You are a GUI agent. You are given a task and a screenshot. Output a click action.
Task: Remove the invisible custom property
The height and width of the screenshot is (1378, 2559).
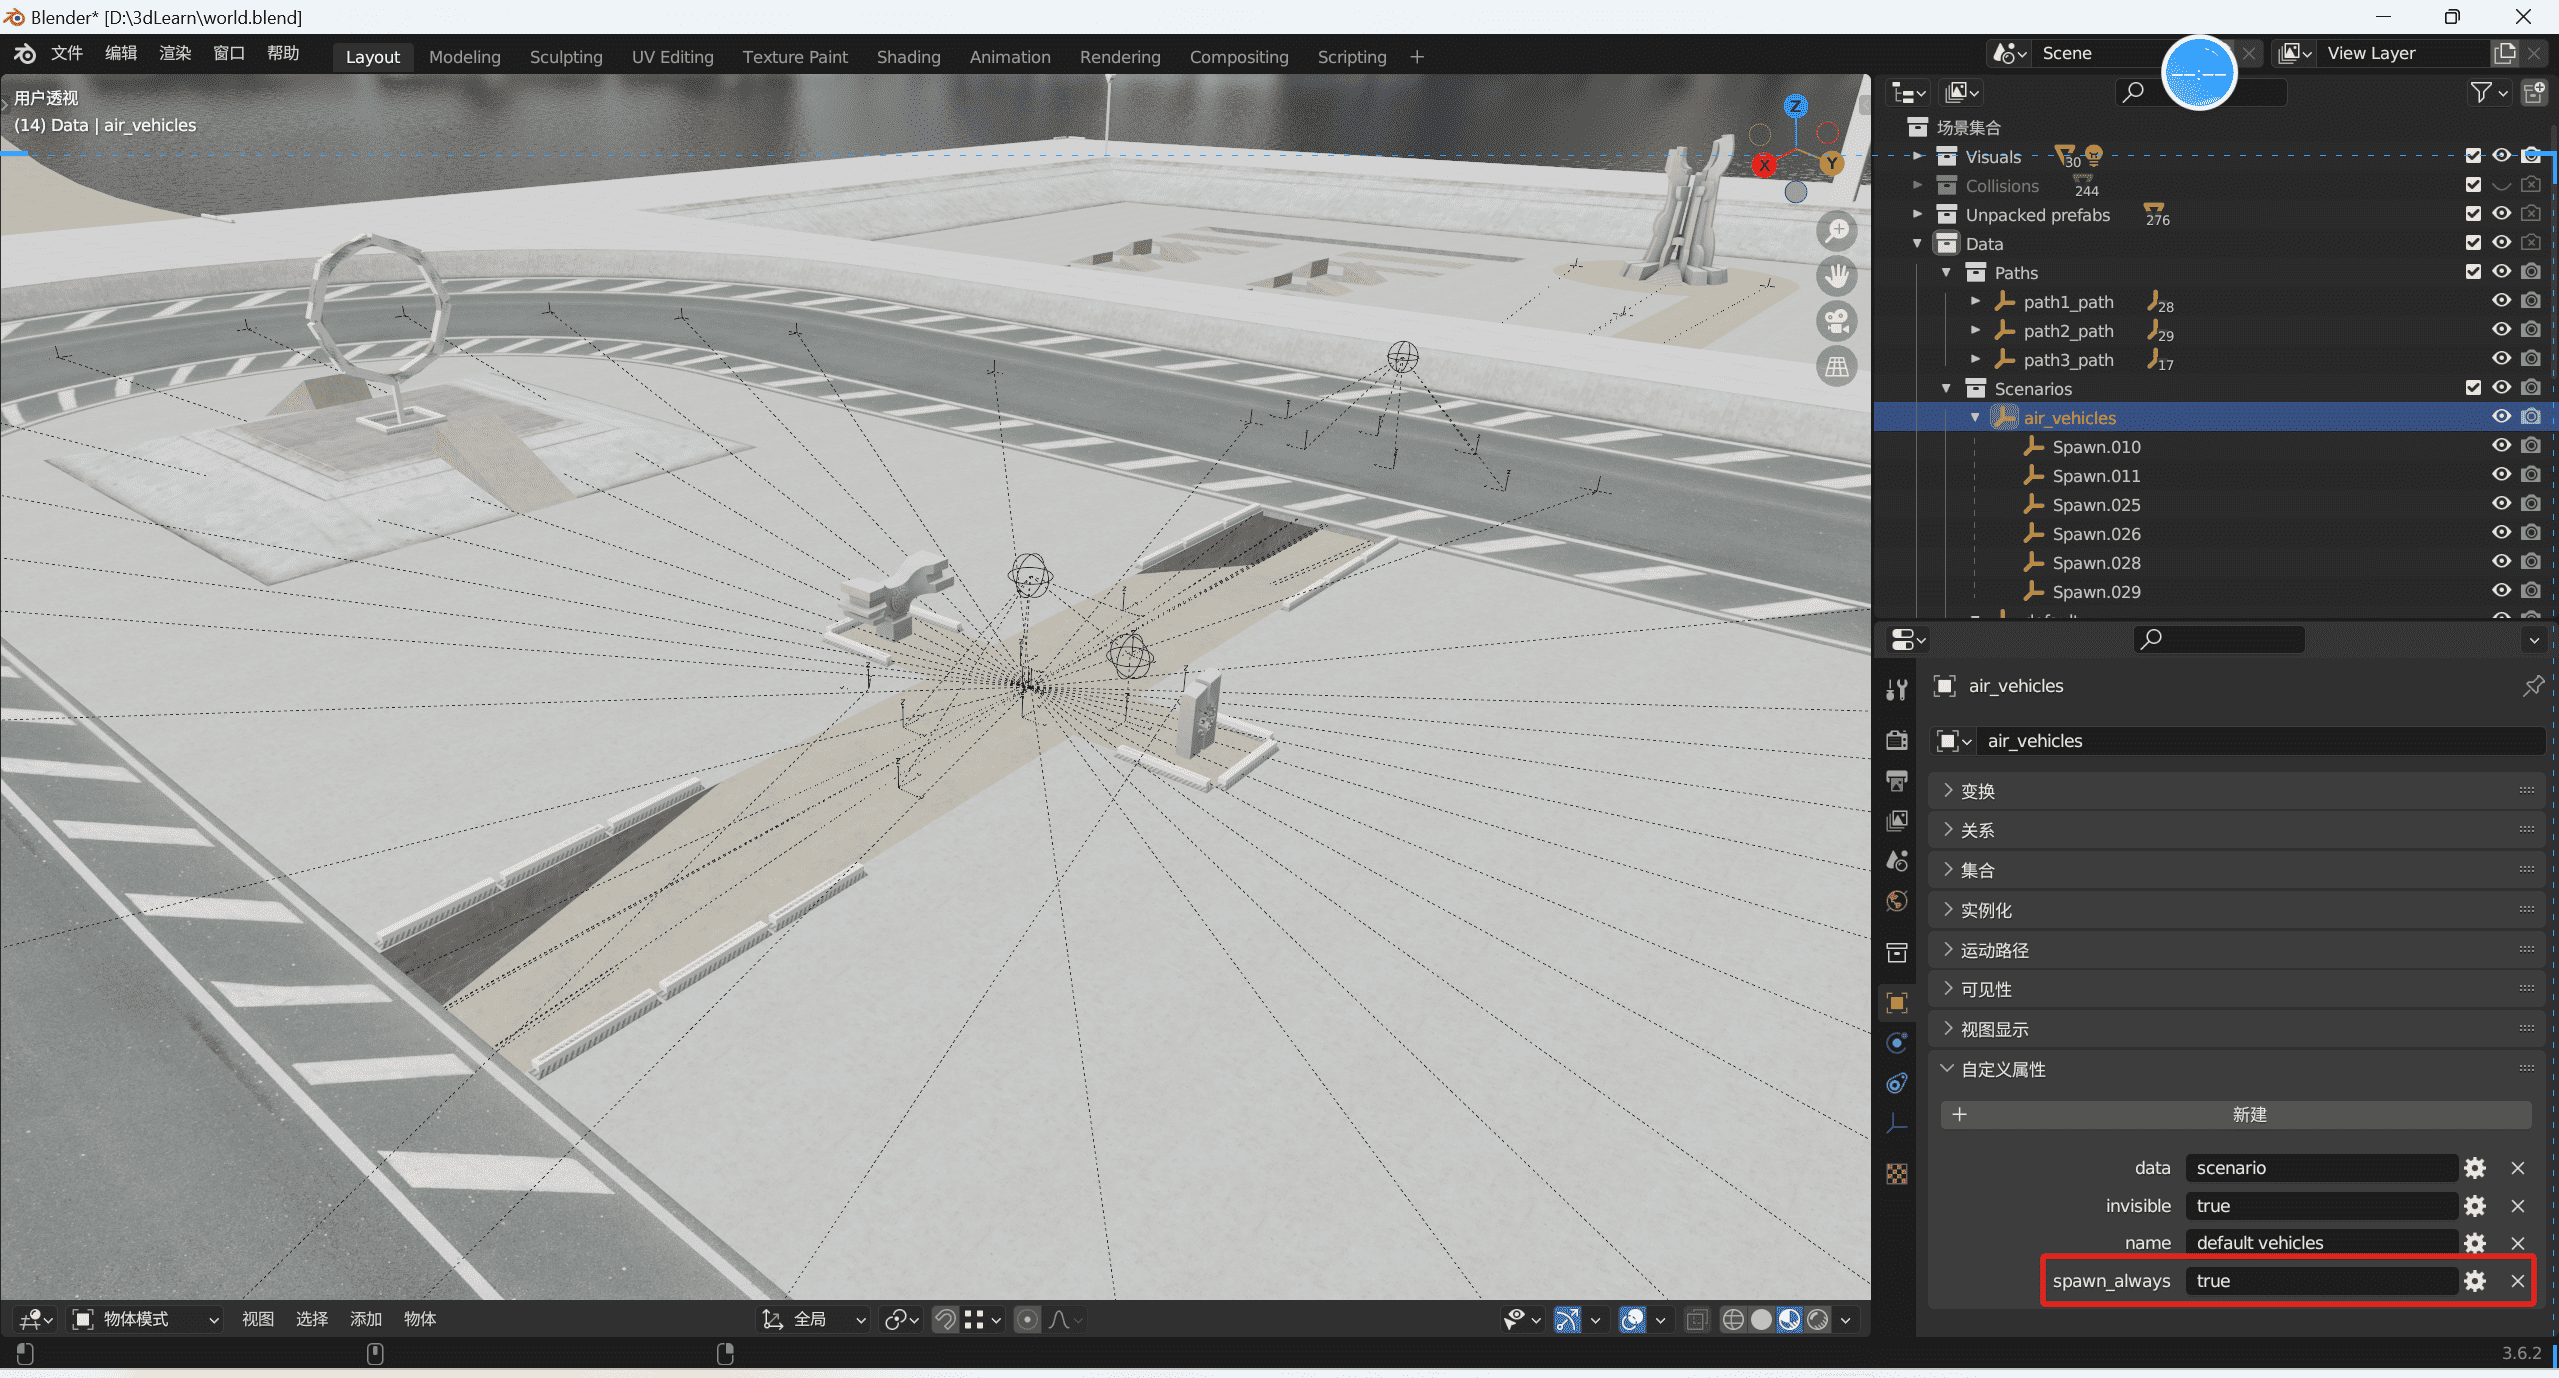(x=2518, y=1206)
